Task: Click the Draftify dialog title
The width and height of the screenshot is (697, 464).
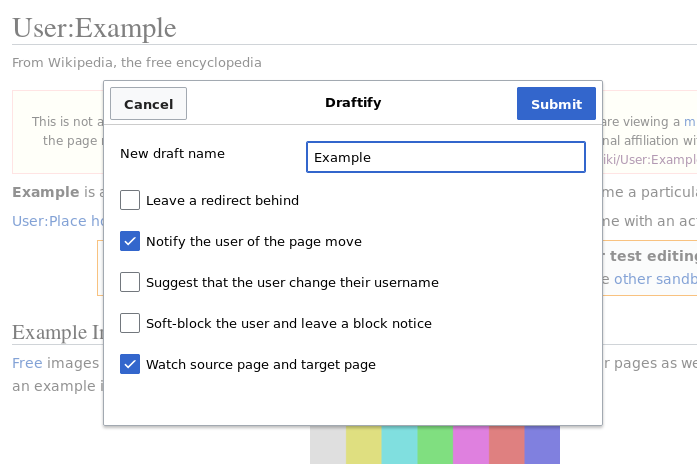Action: pyautogui.click(x=353, y=103)
